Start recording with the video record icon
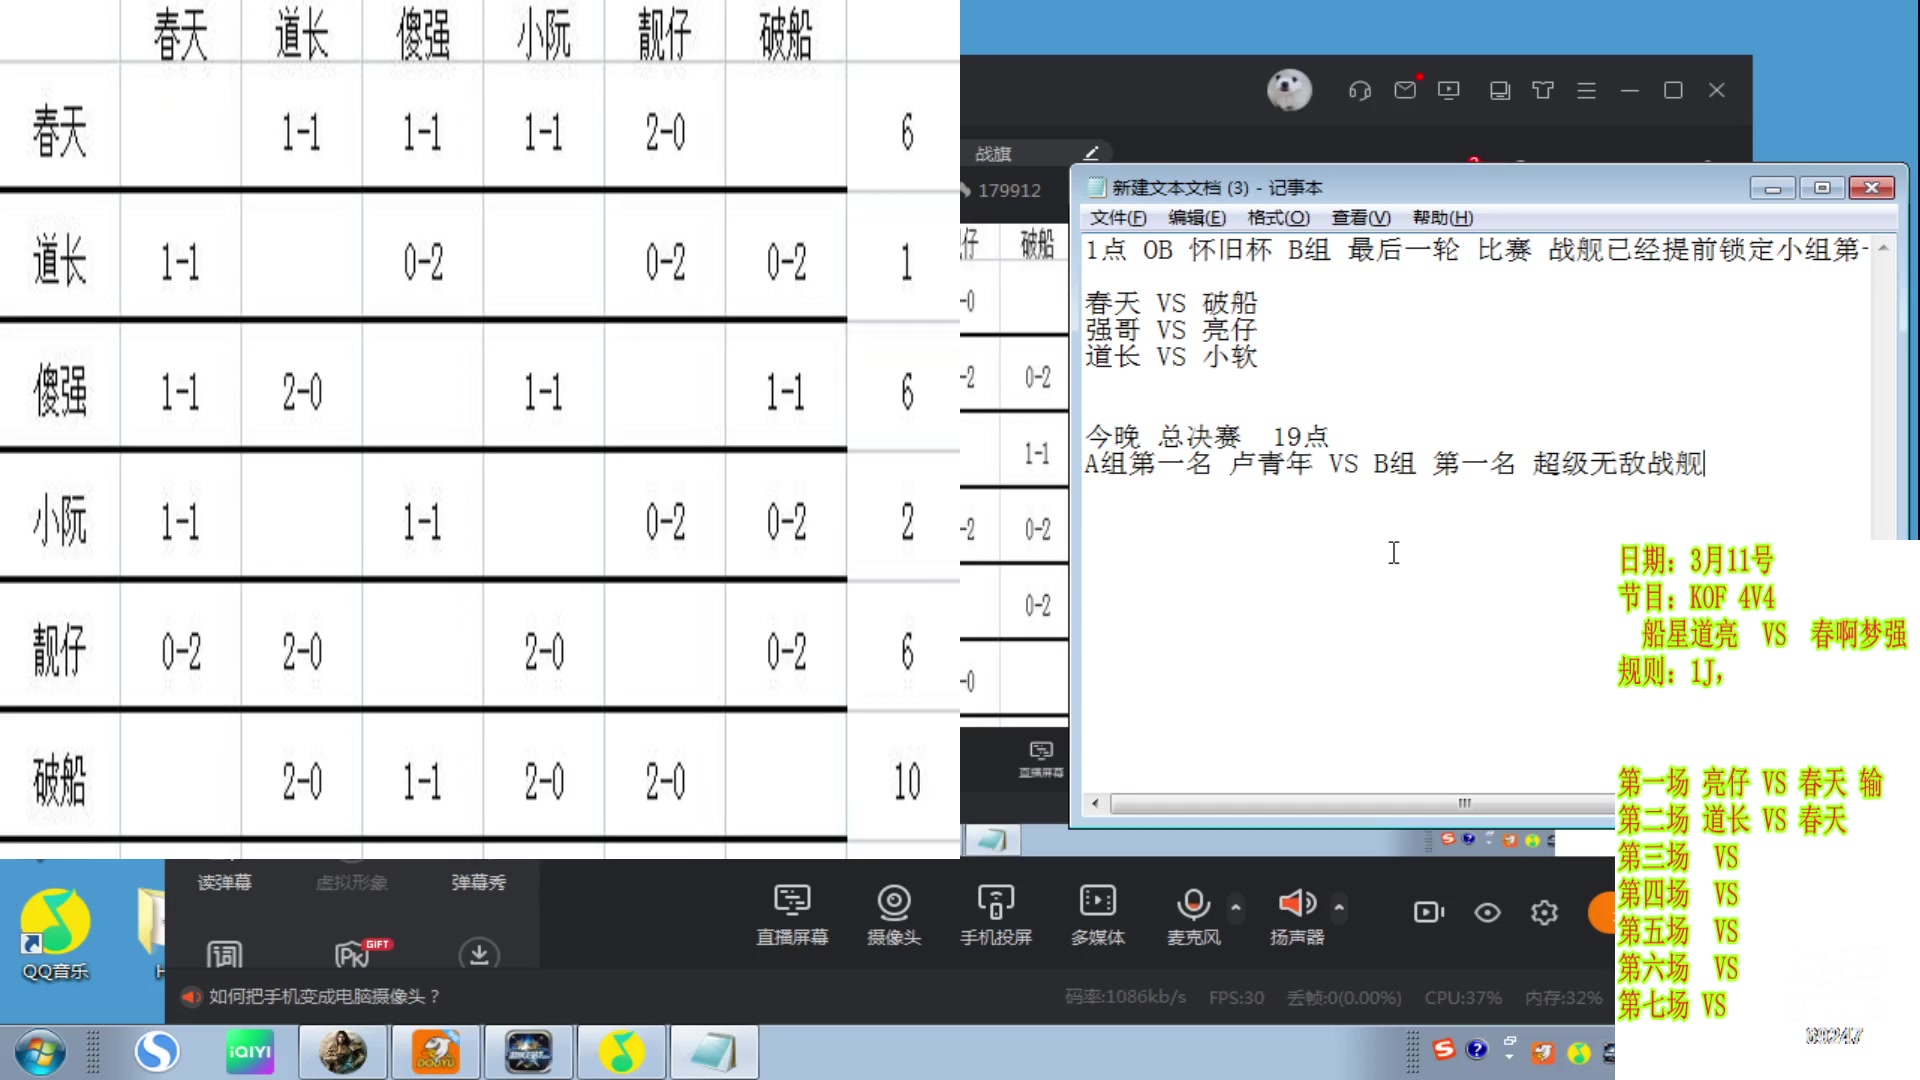1920x1080 pixels. [x=1429, y=912]
